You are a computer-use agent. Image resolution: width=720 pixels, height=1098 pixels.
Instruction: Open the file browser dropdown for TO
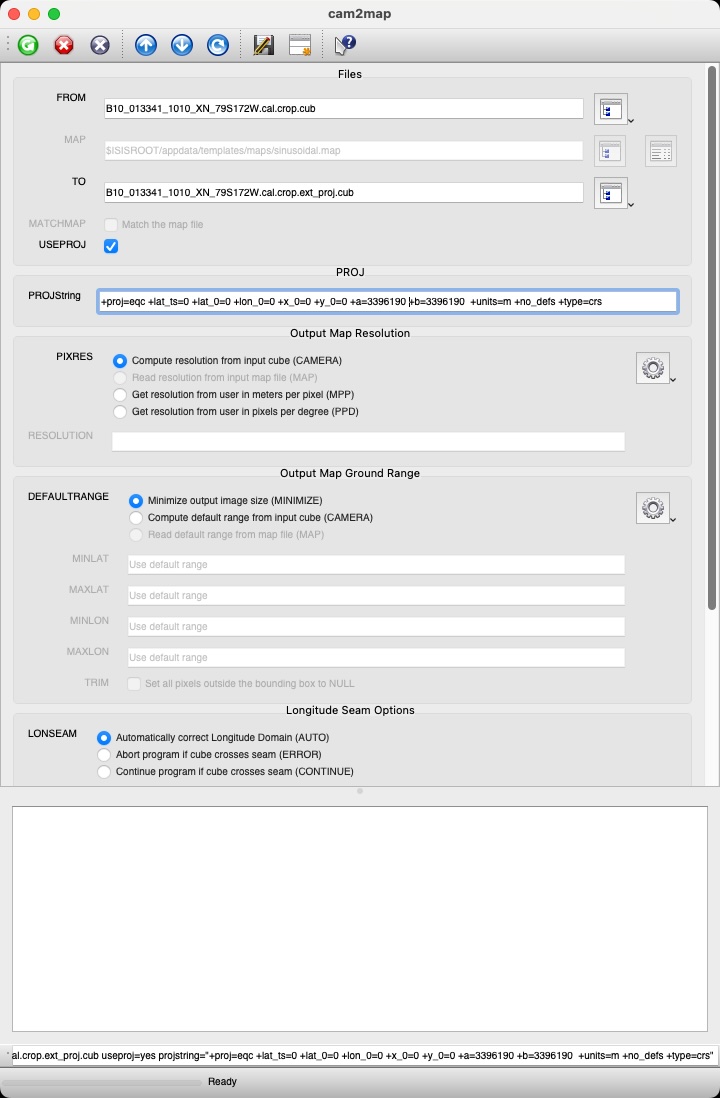pyautogui.click(x=611, y=192)
